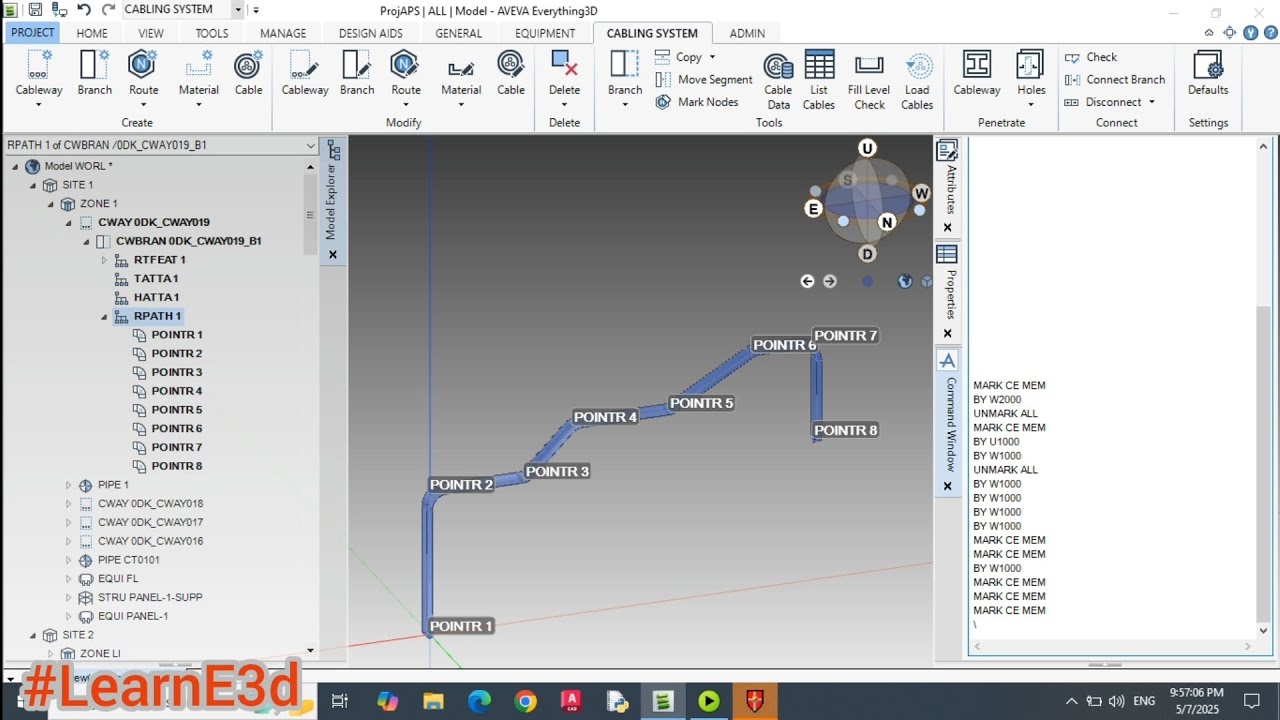Screen dimensions: 1280x720
Task: Expand the RTFEAT 1 tree node
Action: click(x=104, y=260)
